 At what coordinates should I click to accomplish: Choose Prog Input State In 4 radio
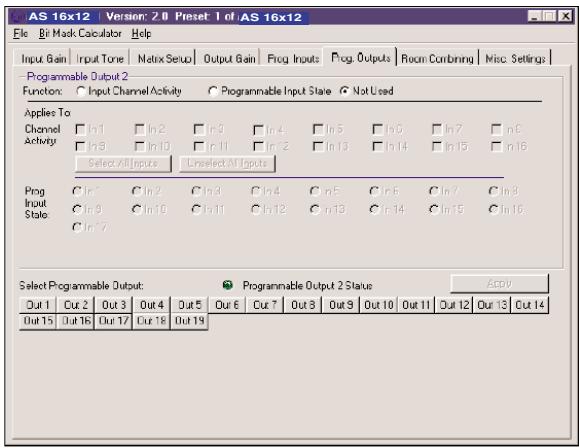256,191
